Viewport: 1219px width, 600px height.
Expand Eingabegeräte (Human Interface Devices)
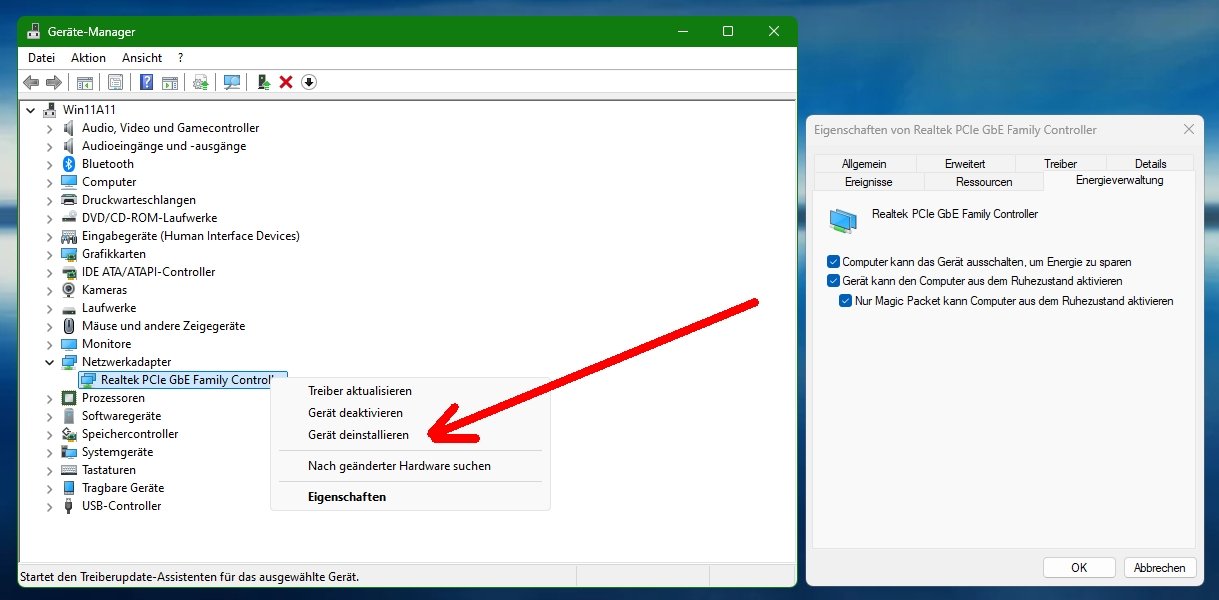pos(50,236)
